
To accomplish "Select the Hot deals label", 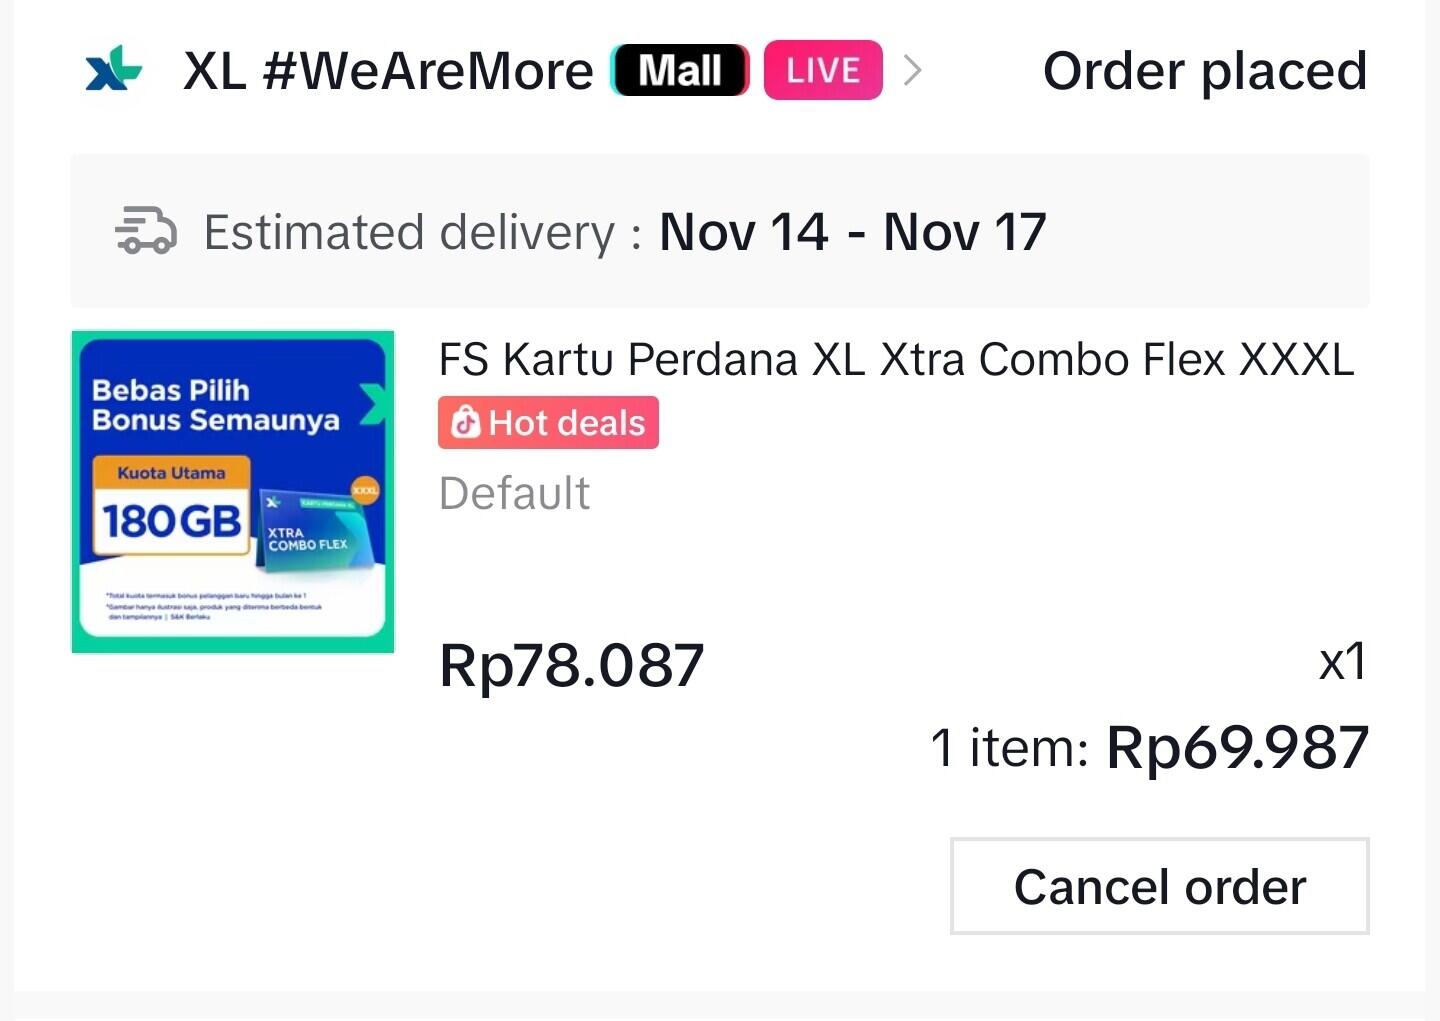I will pos(548,422).
